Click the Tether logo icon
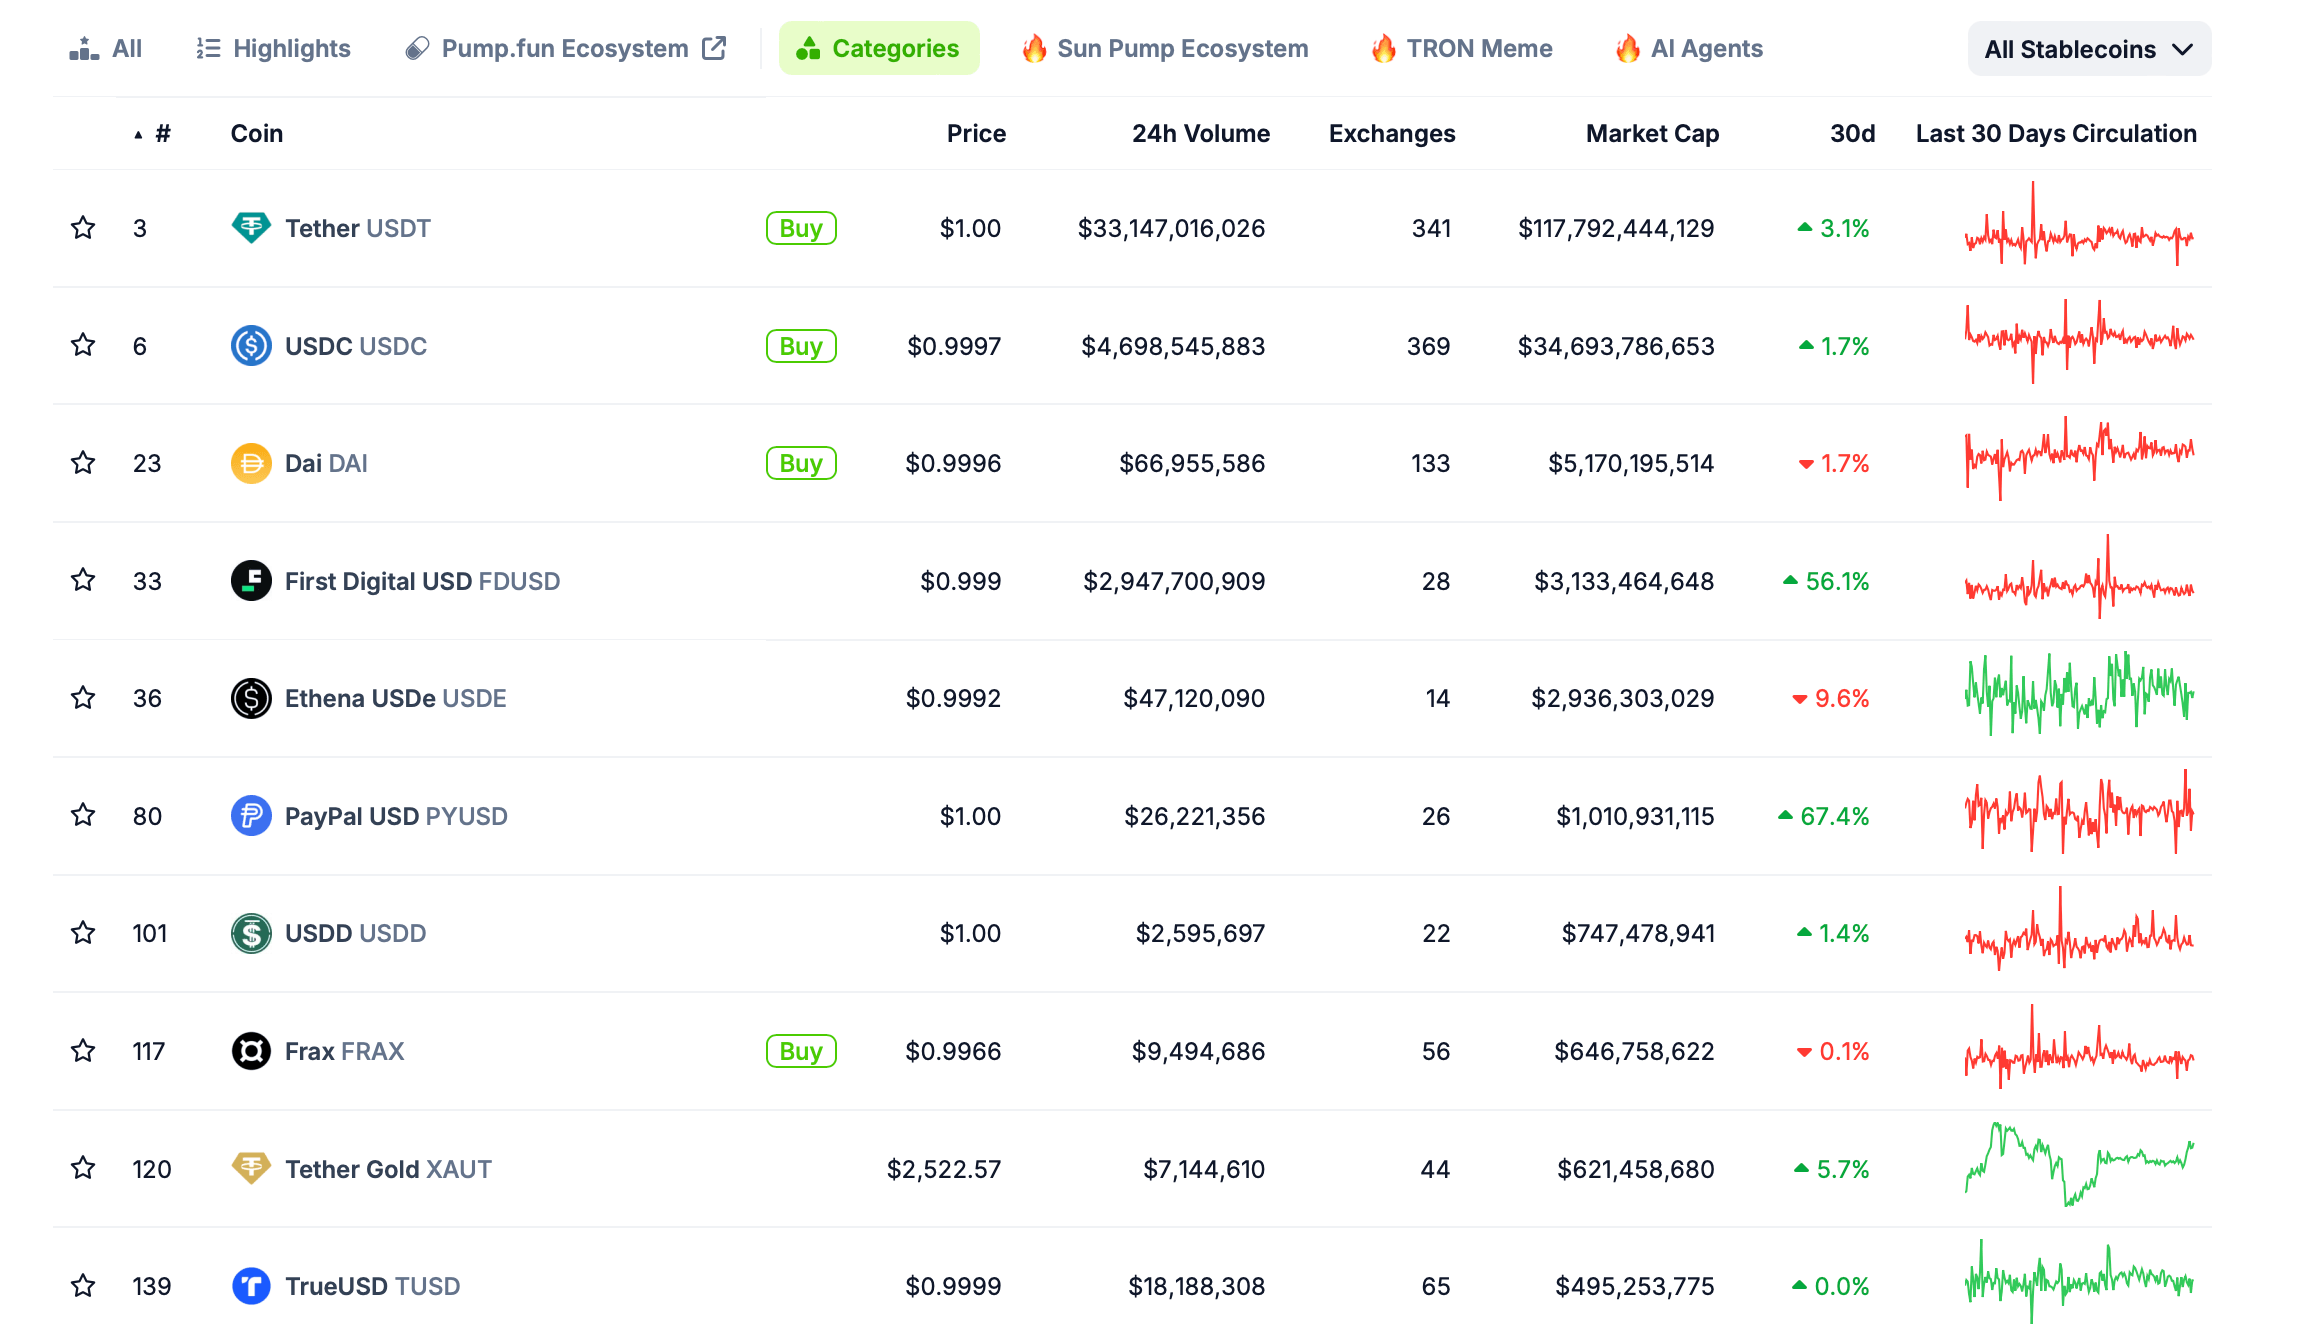Viewport: 2300px width, 1340px height. coord(251,228)
